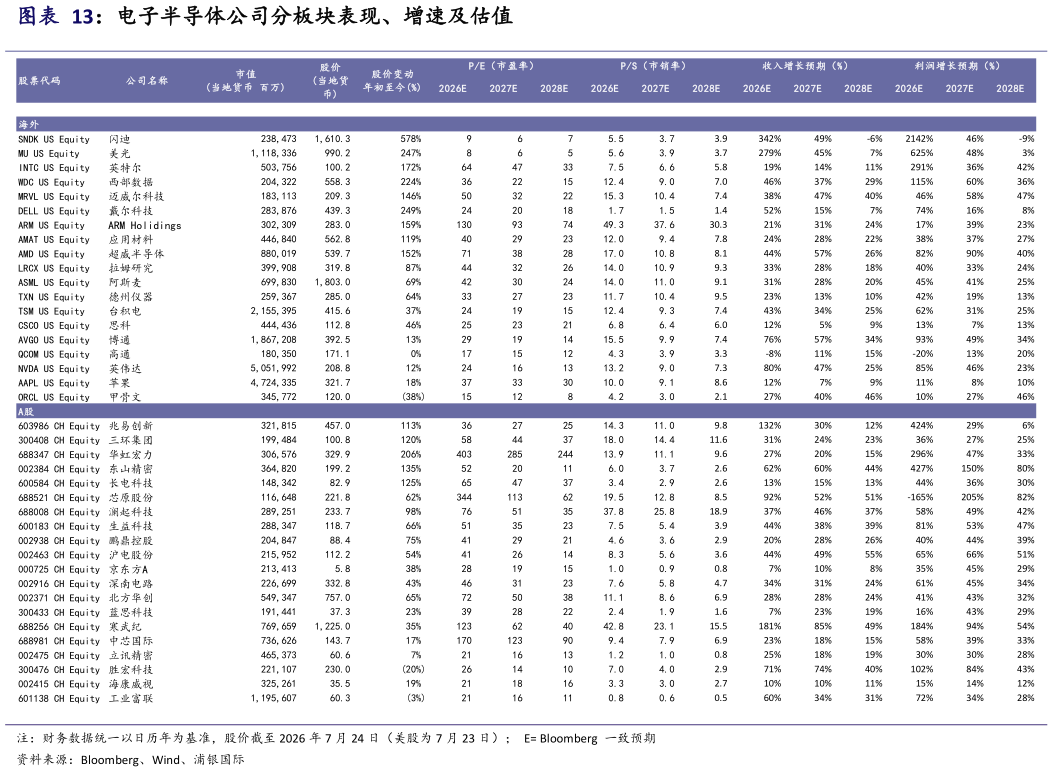Click 688521 CH Equity ticker

click(59, 498)
